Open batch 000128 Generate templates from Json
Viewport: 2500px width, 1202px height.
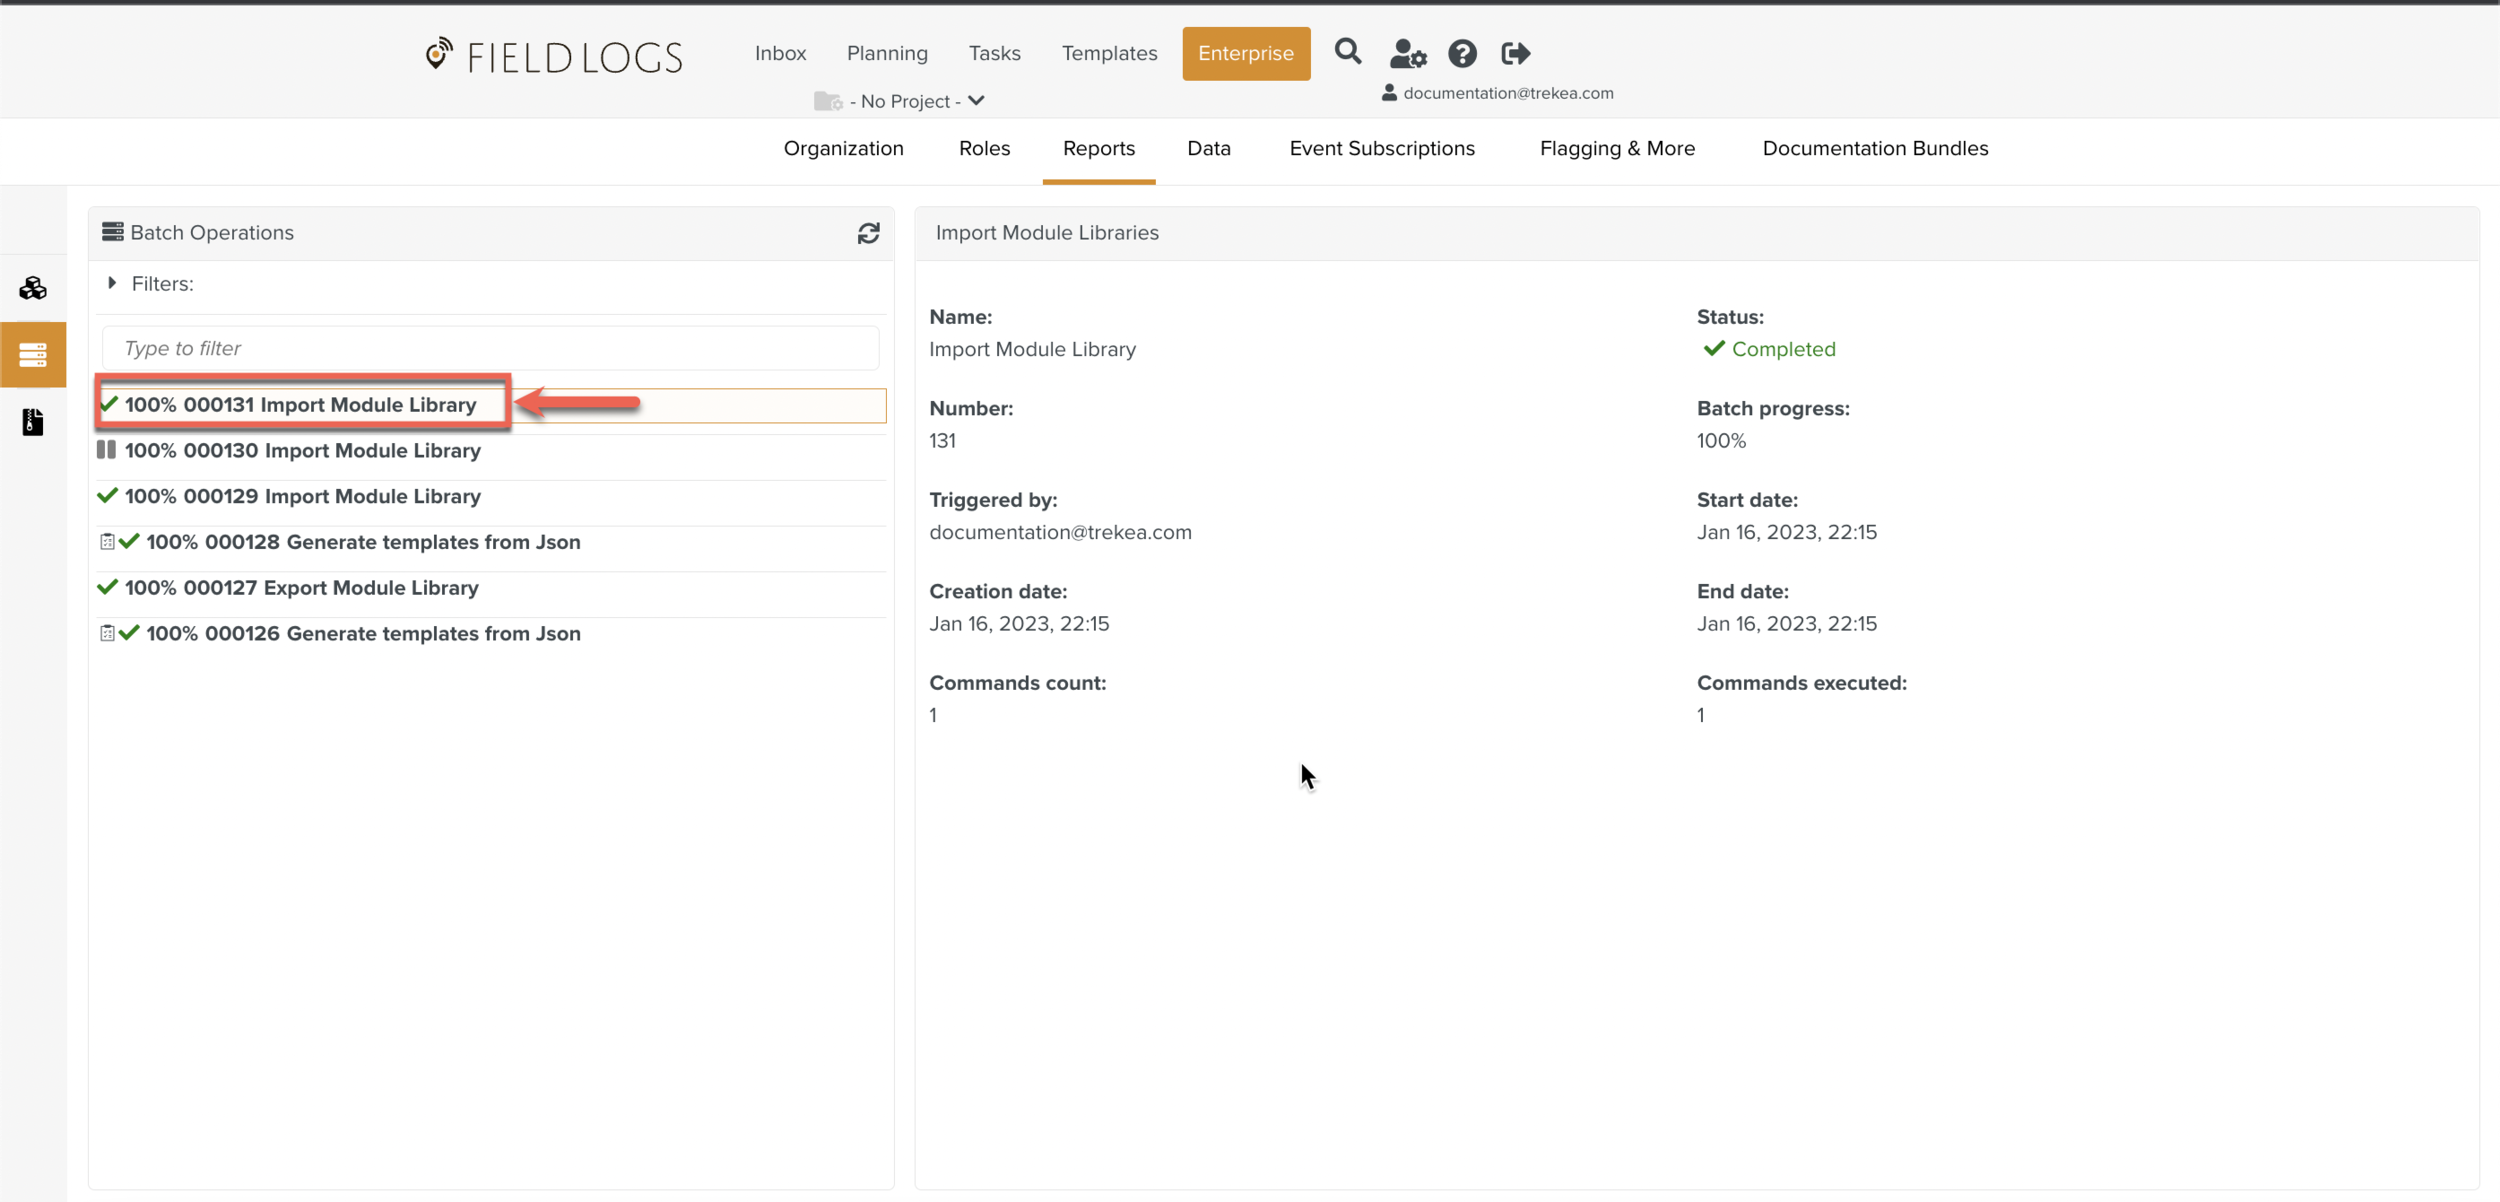click(362, 542)
